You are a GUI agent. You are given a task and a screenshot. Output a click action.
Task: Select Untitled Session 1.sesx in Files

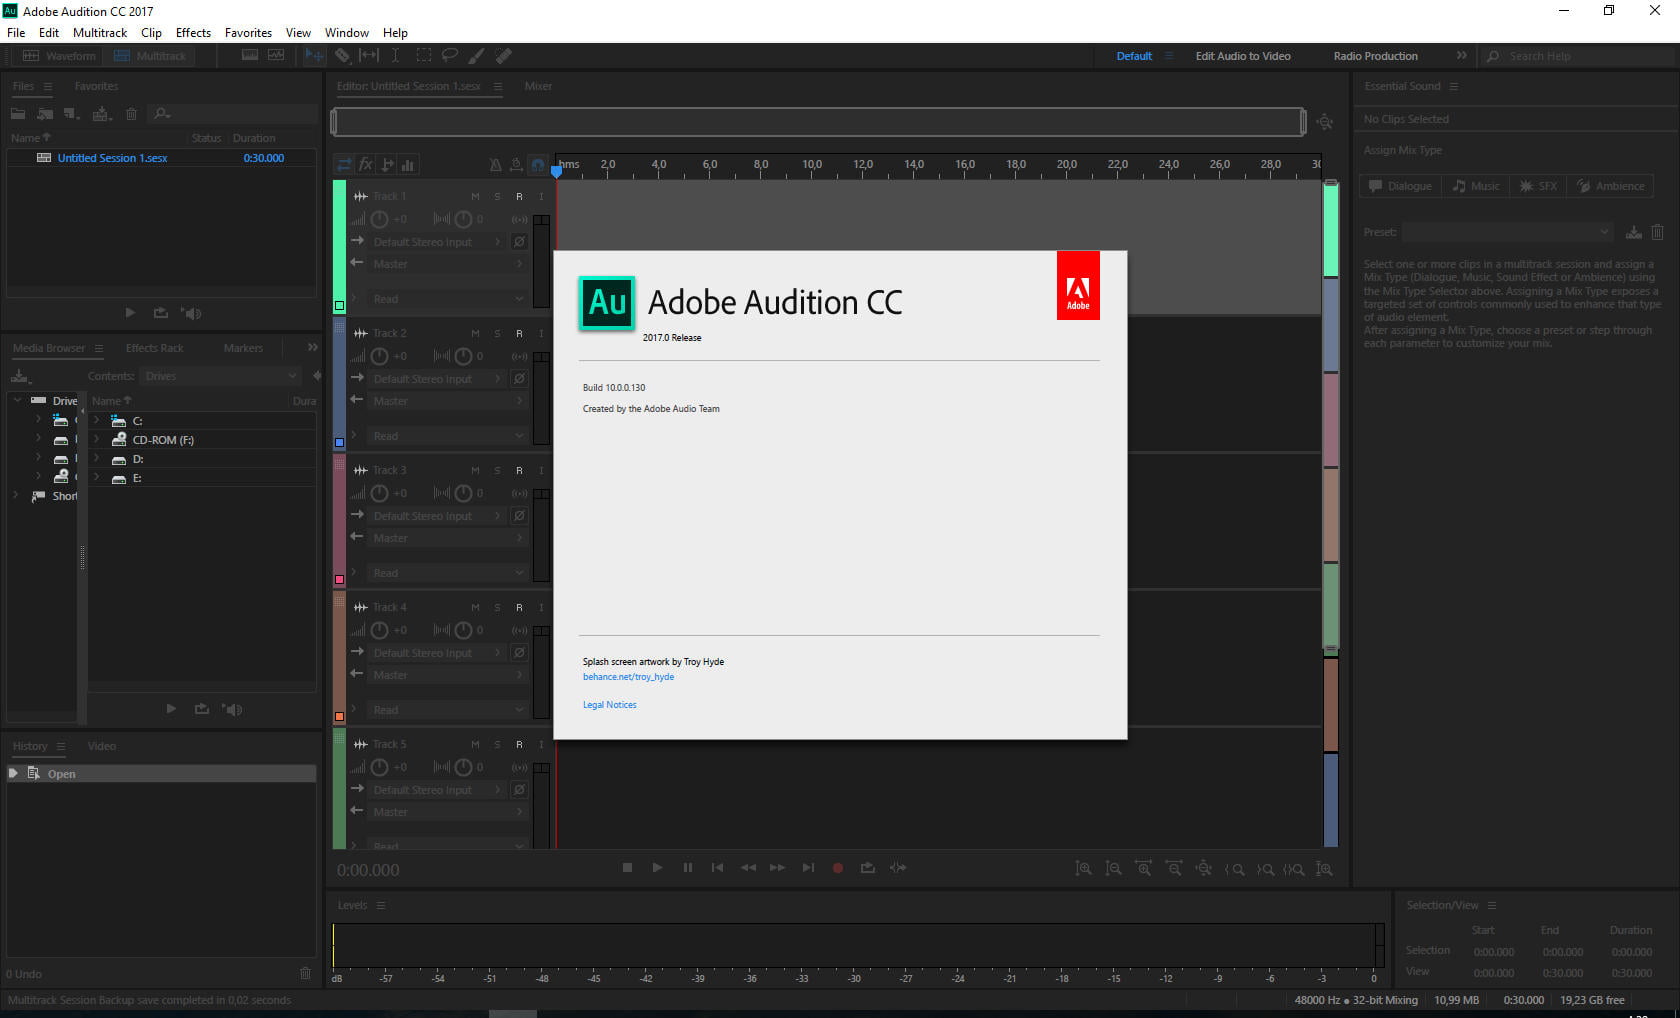112,158
